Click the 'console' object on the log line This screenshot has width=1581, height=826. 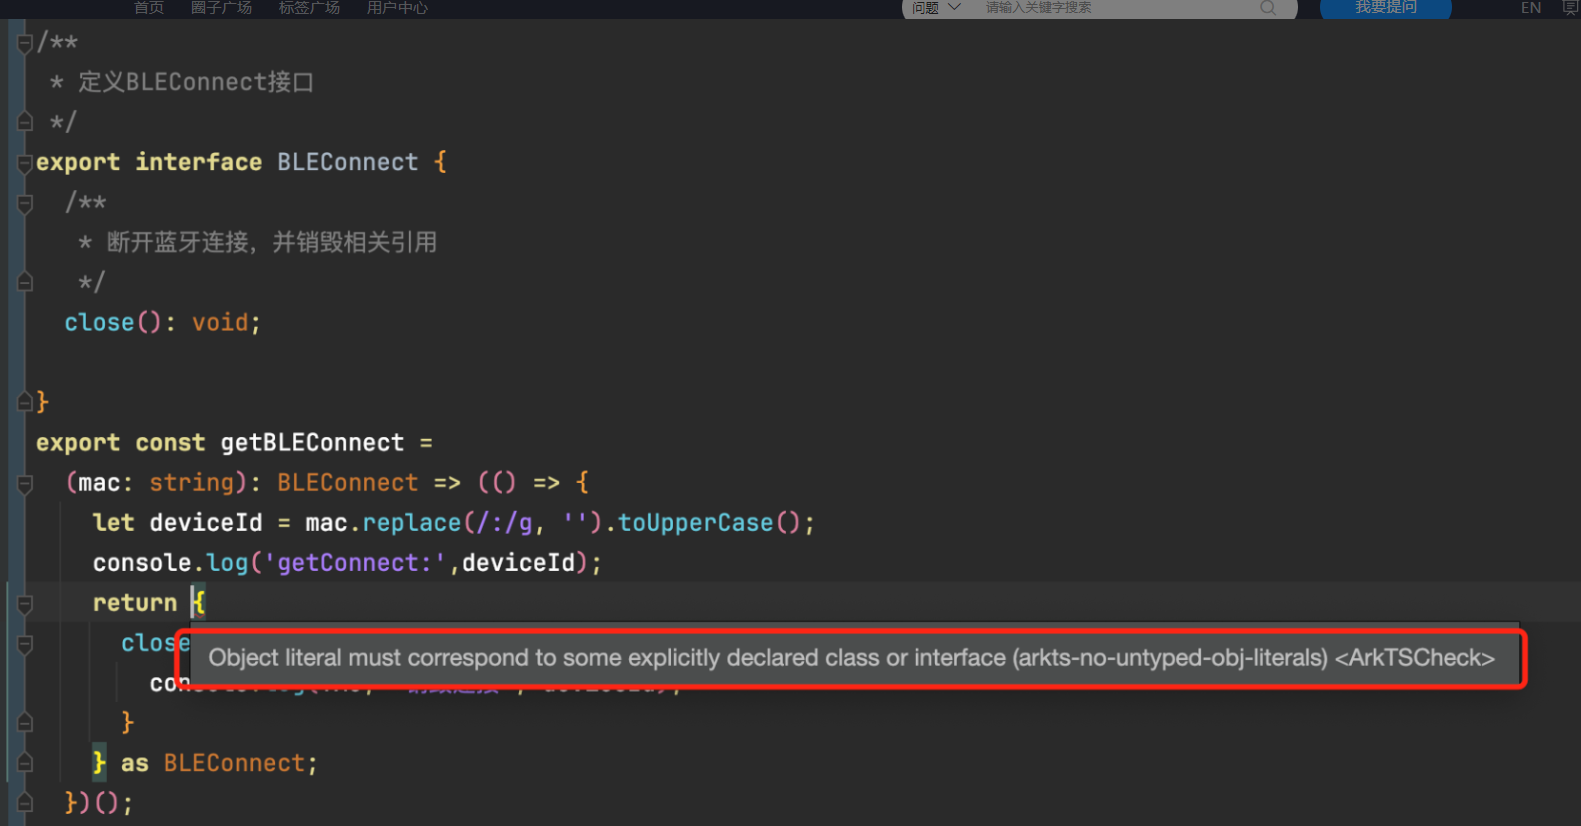click(x=142, y=563)
